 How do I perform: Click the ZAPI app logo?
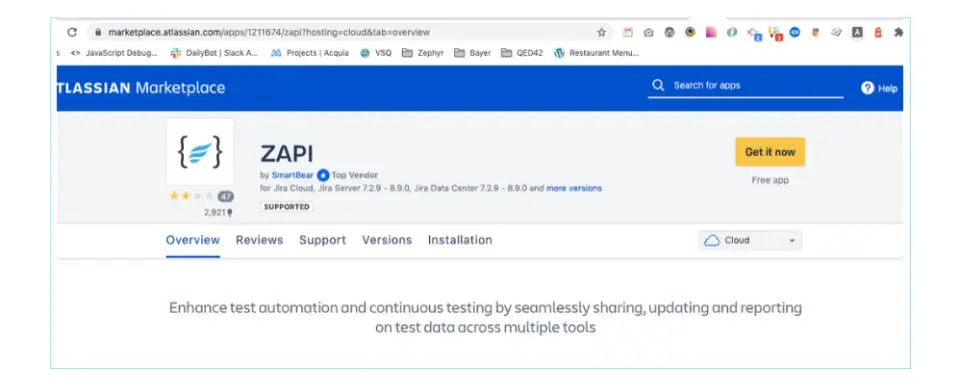pos(200,152)
